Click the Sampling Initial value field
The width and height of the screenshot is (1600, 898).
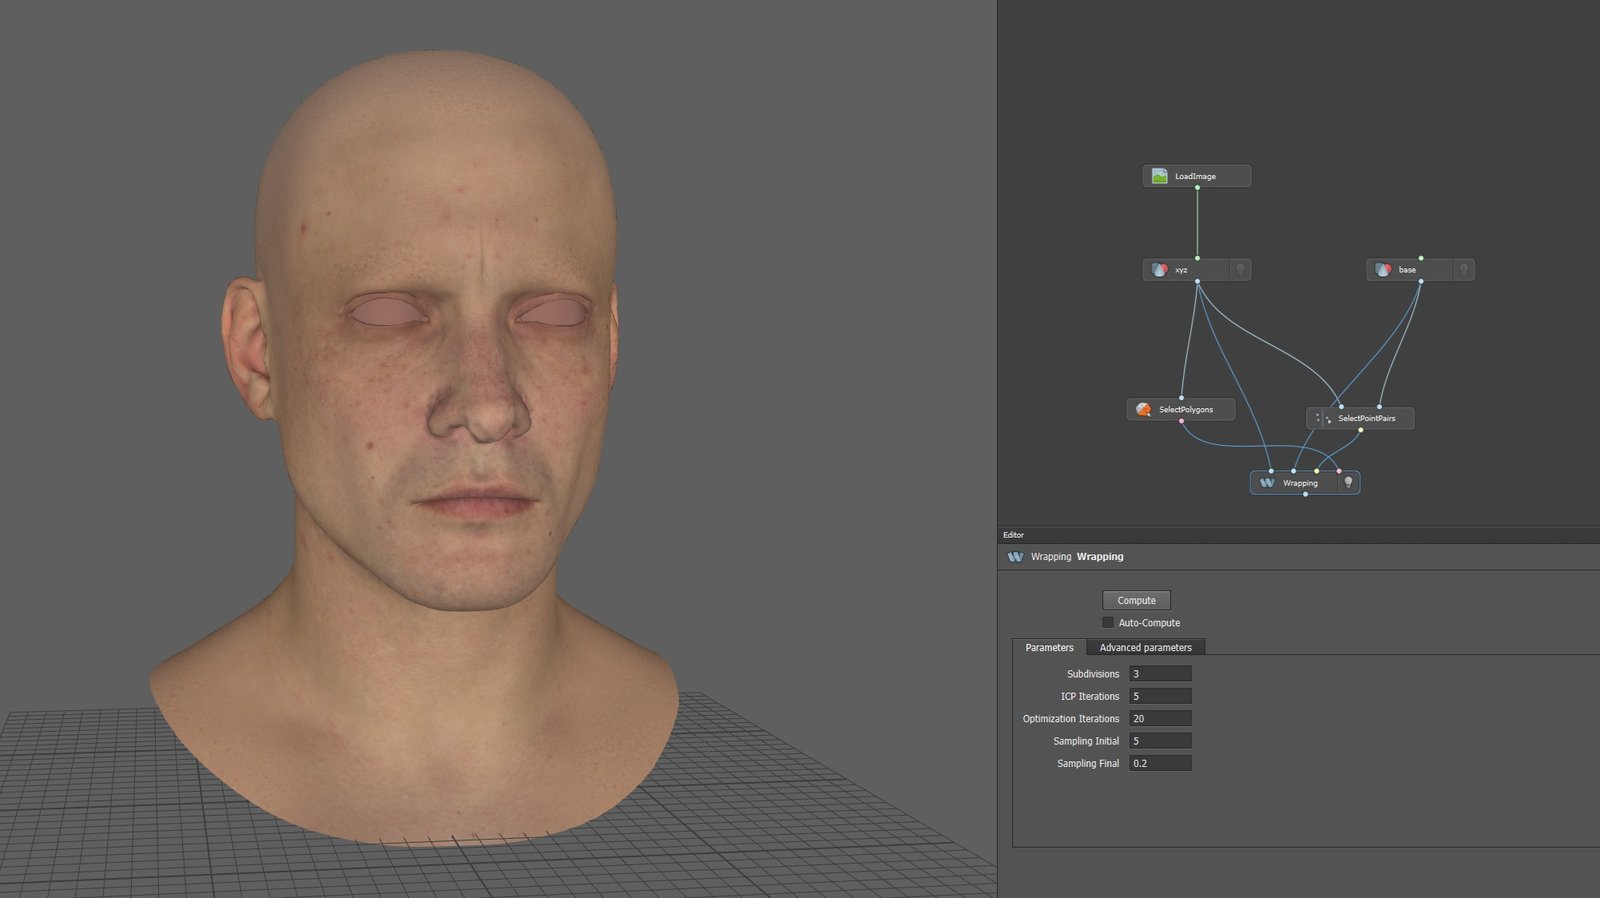(x=1160, y=741)
